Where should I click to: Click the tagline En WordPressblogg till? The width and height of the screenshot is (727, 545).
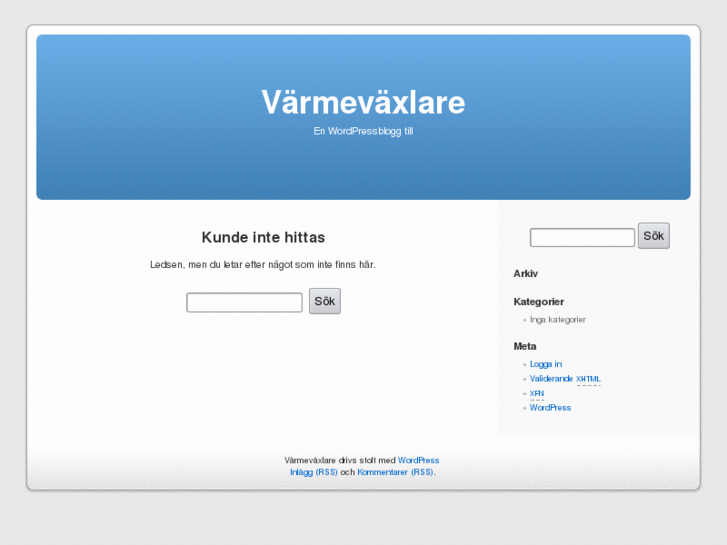click(363, 131)
